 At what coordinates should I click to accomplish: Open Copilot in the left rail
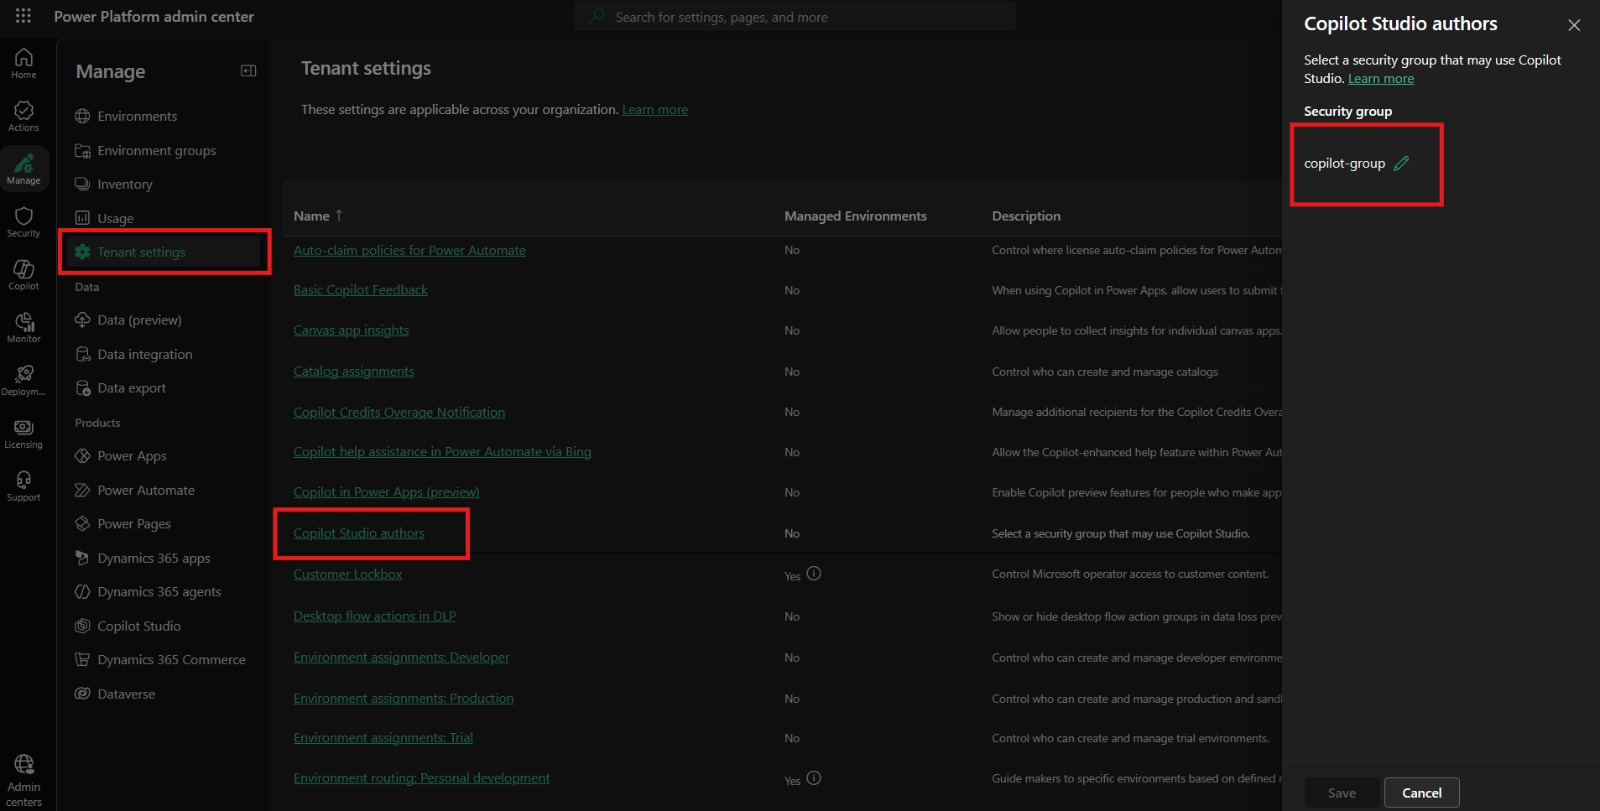(x=23, y=275)
